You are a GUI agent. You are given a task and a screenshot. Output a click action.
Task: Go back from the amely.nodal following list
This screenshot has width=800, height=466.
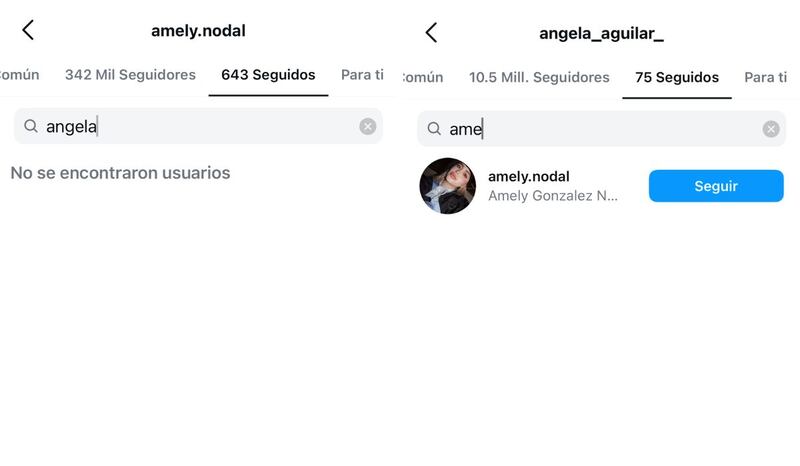[28, 30]
